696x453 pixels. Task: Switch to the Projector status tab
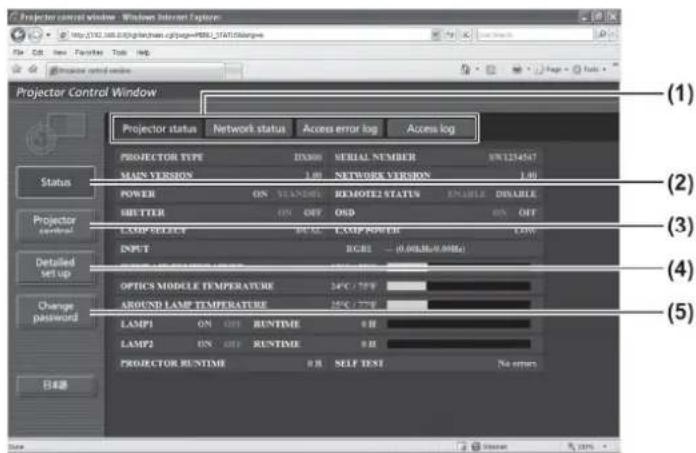point(159,129)
